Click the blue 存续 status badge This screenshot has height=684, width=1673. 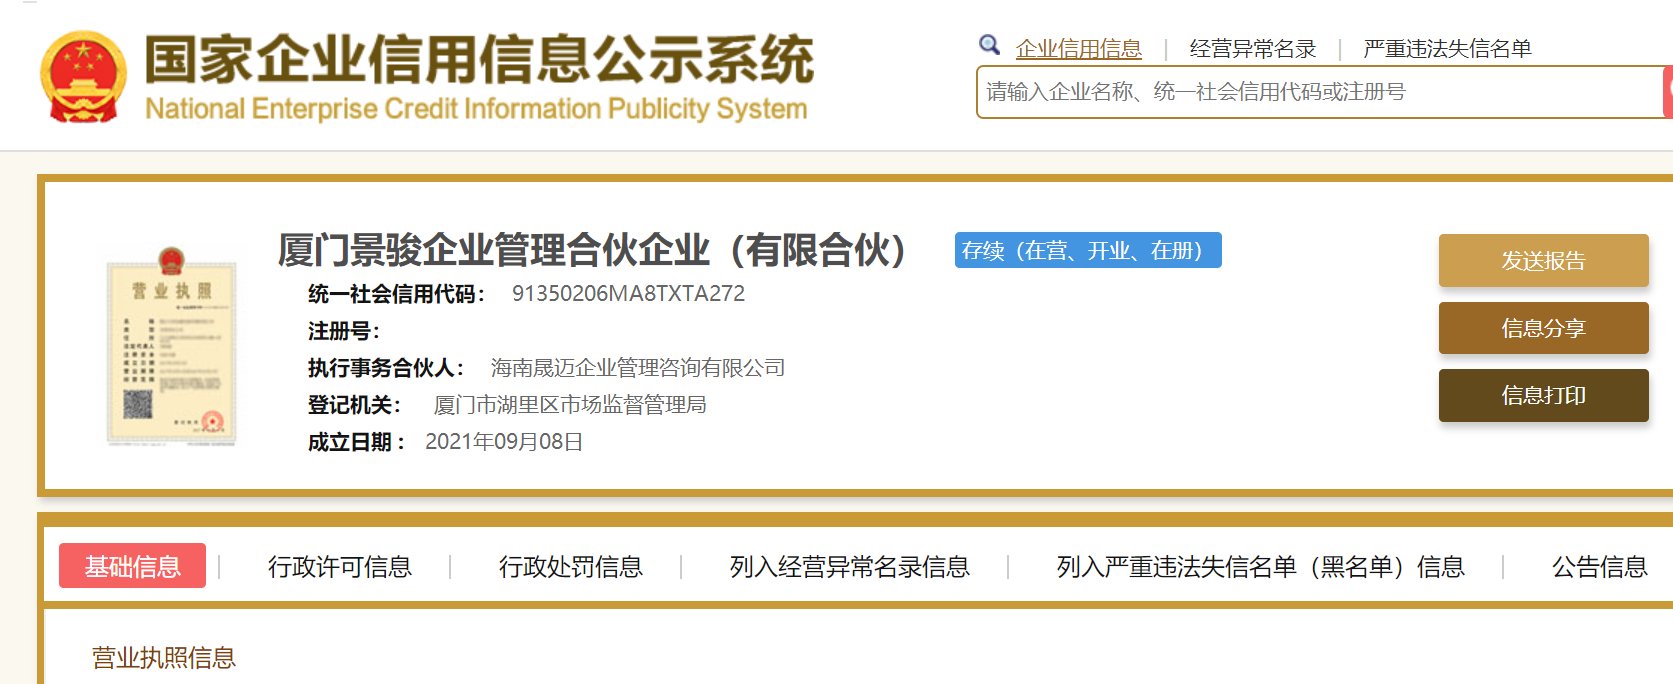[1087, 251]
